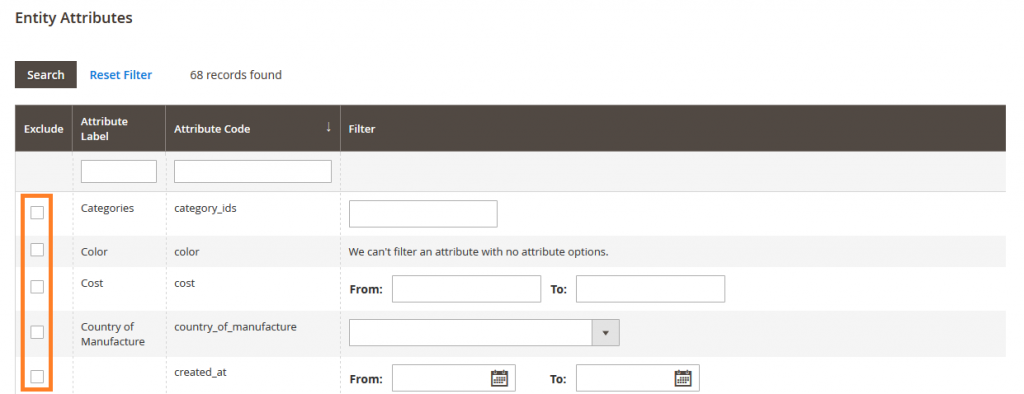Viewport: 1024px width, 394px height.
Task: Click the Filter column header
Action: (673, 129)
